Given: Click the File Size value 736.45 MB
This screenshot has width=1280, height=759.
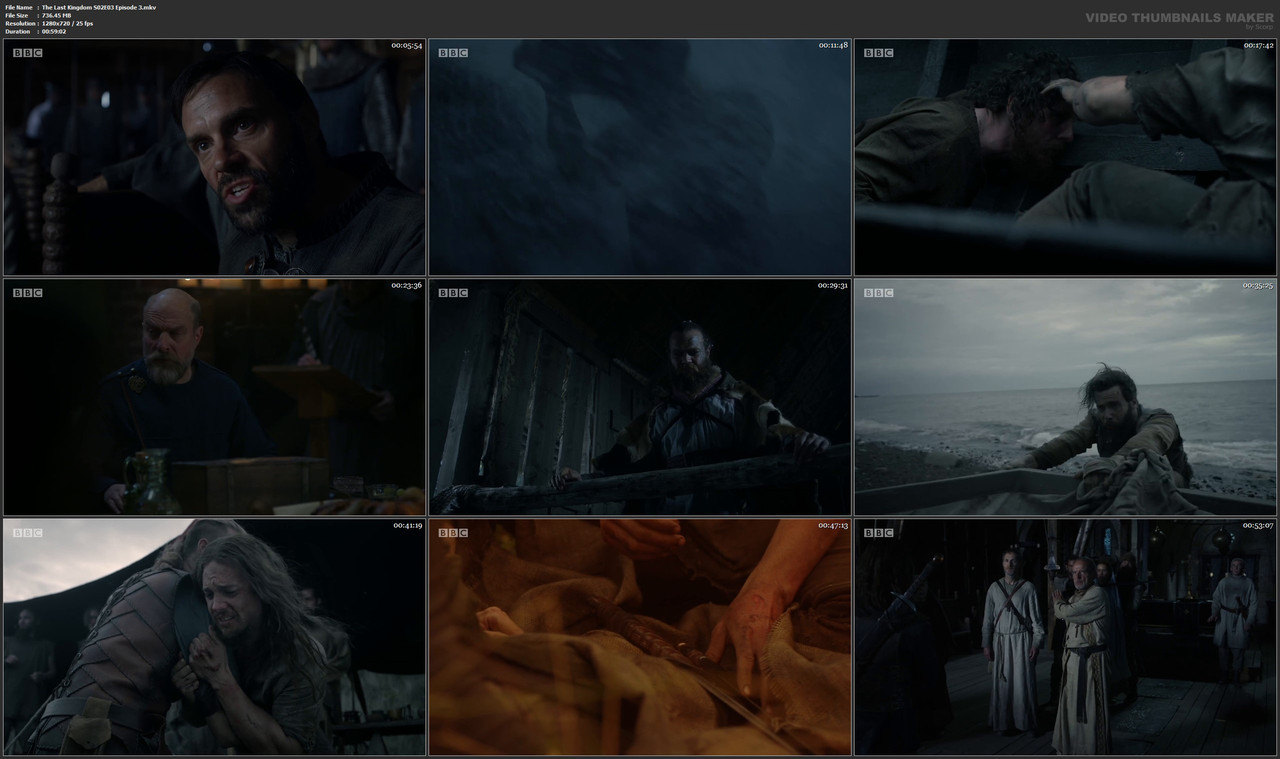Looking at the screenshot, I should 56,15.
